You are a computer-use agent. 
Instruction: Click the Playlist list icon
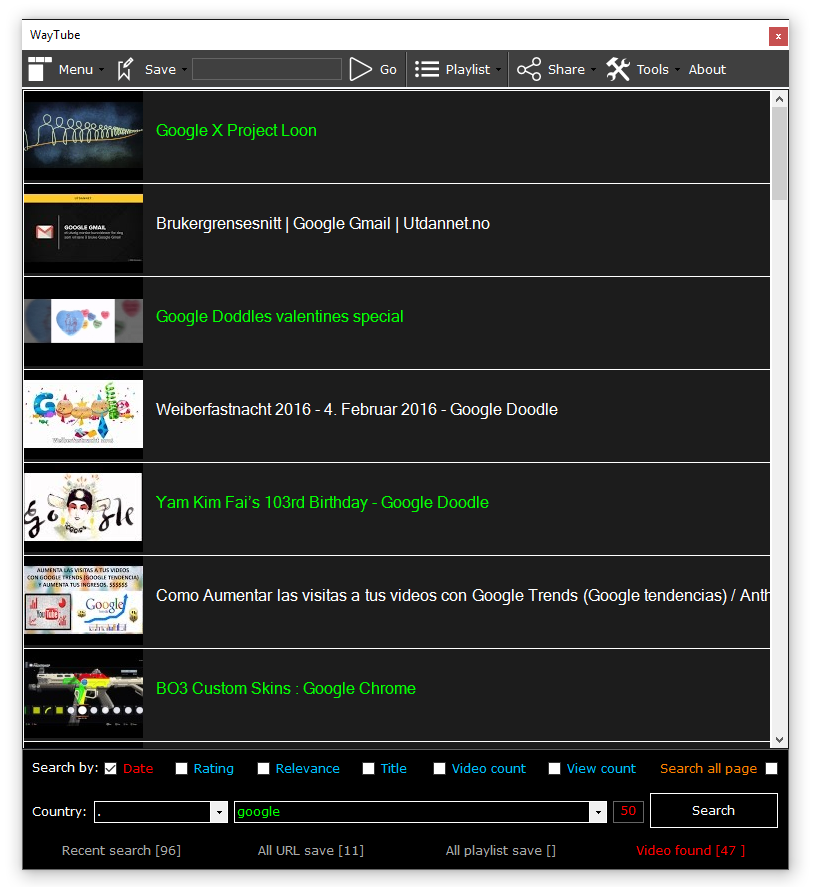pos(427,69)
